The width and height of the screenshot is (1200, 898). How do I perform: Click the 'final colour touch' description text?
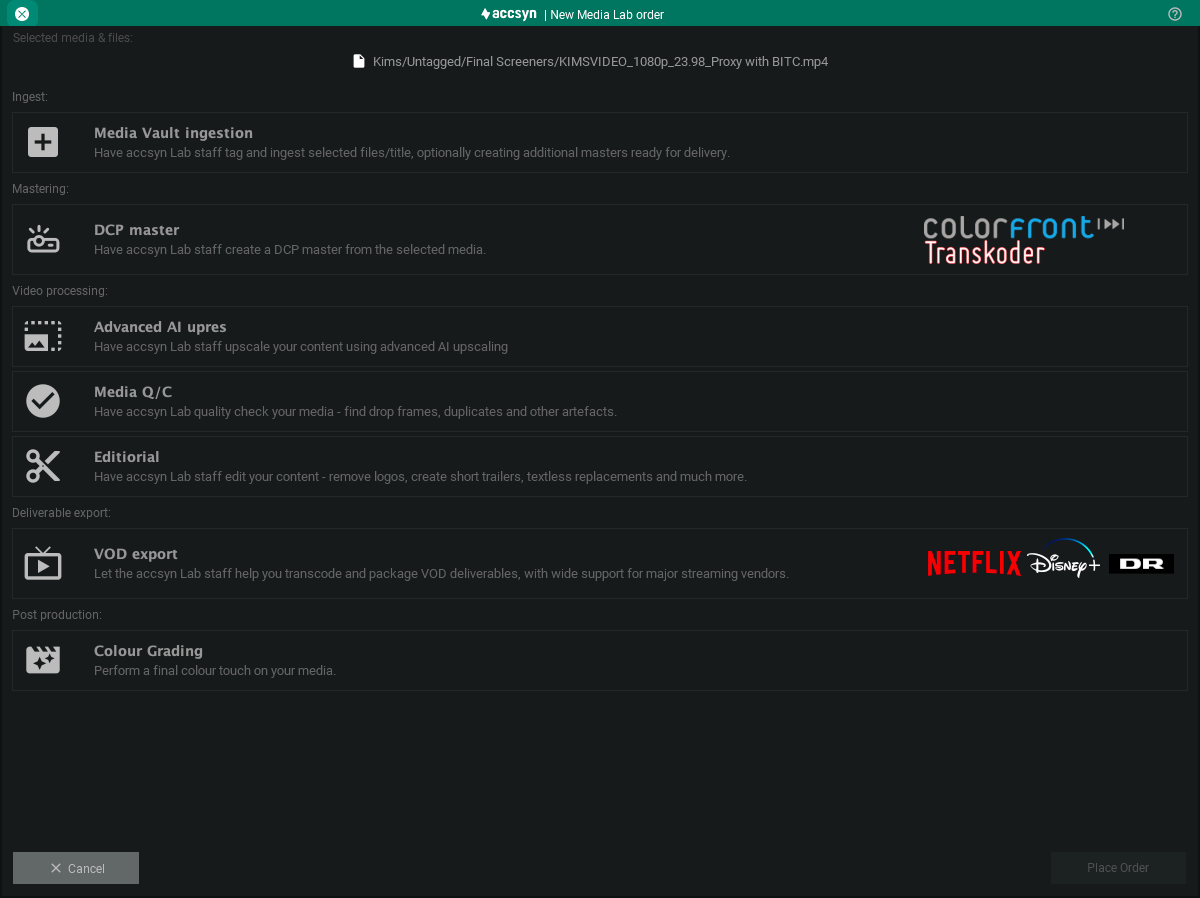(x=215, y=671)
